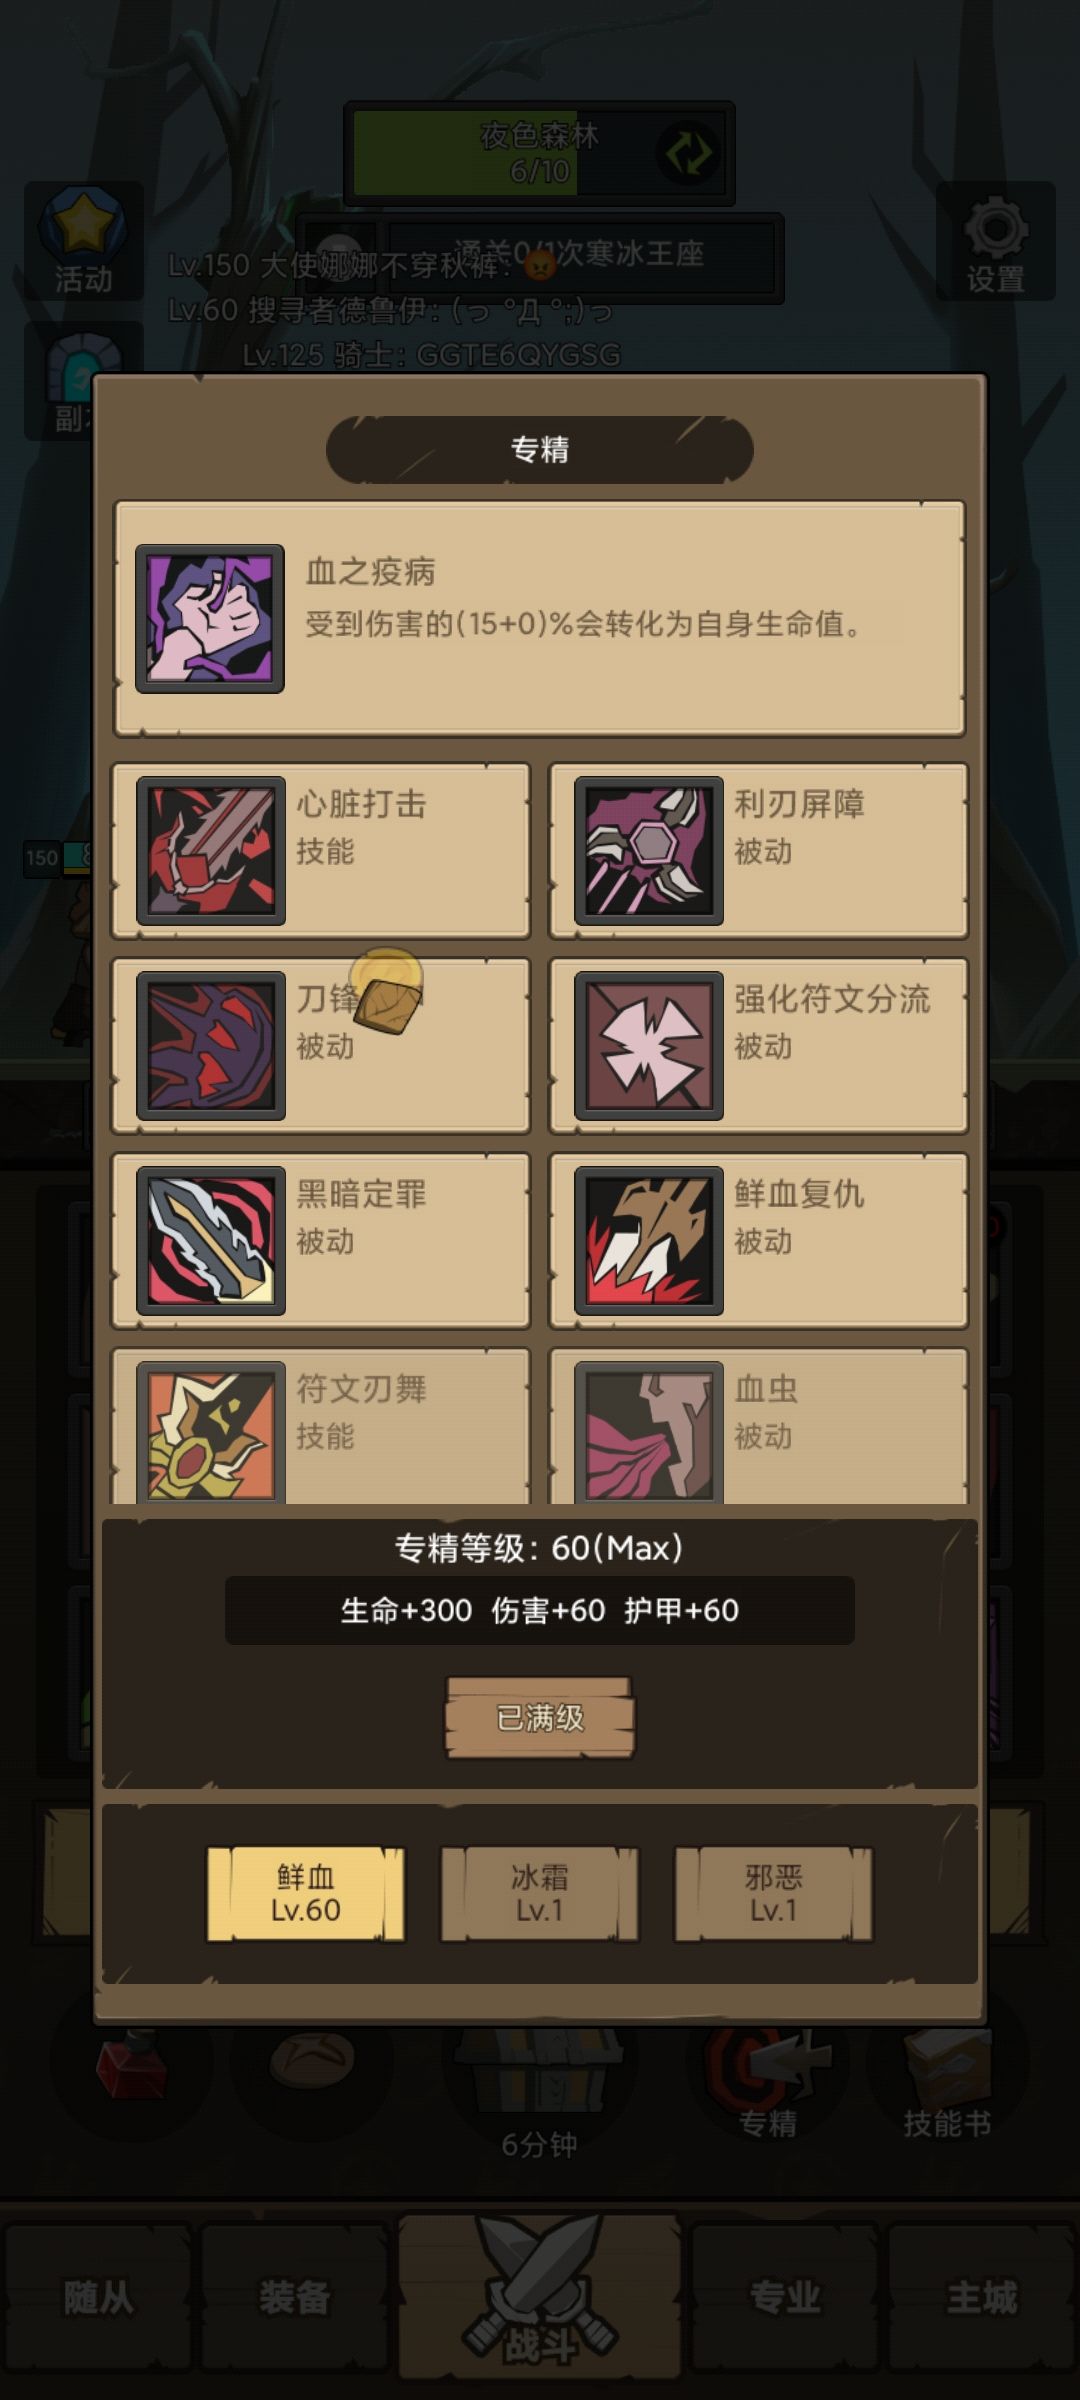Go to the 主城 bottom tab
The image size is (1080, 2400).
click(x=982, y=2298)
